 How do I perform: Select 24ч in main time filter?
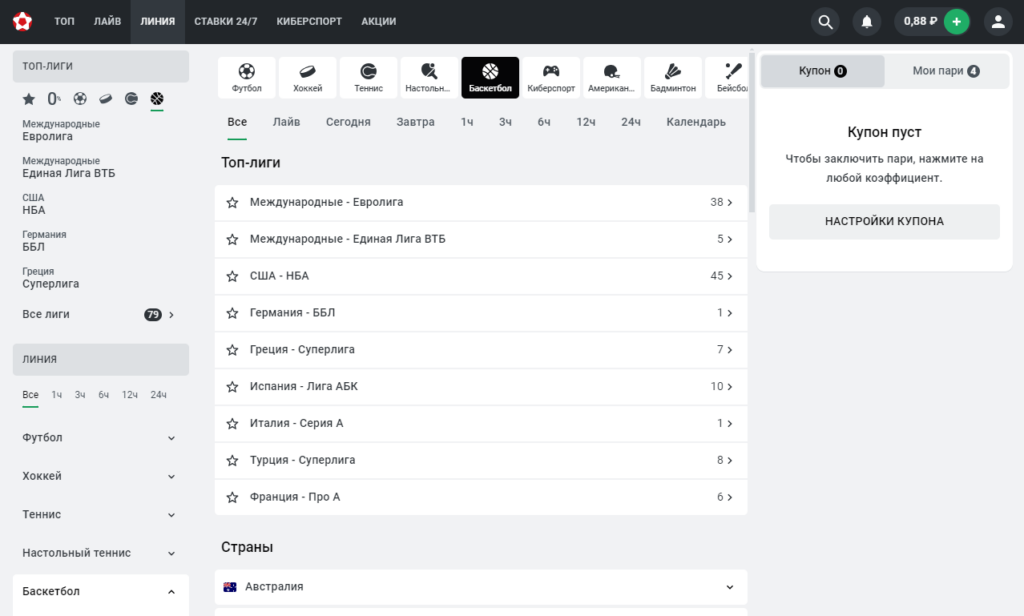point(630,122)
